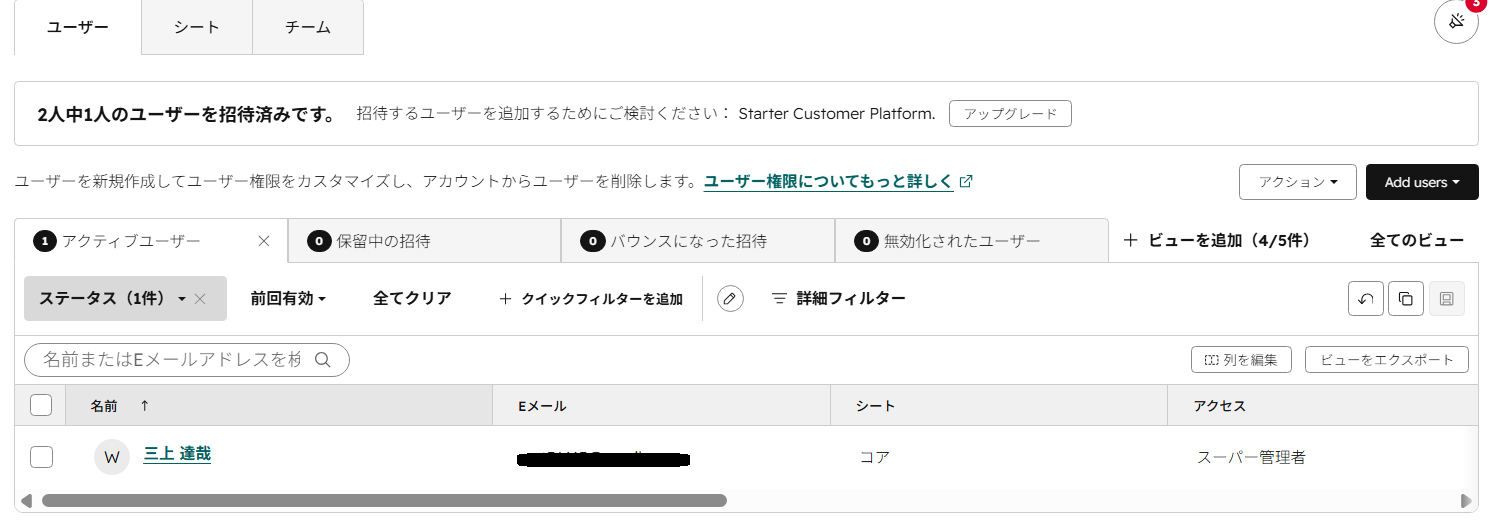Click クイックフィルターを追加
Image resolution: width=1489 pixels, height=525 pixels.
(x=591, y=298)
